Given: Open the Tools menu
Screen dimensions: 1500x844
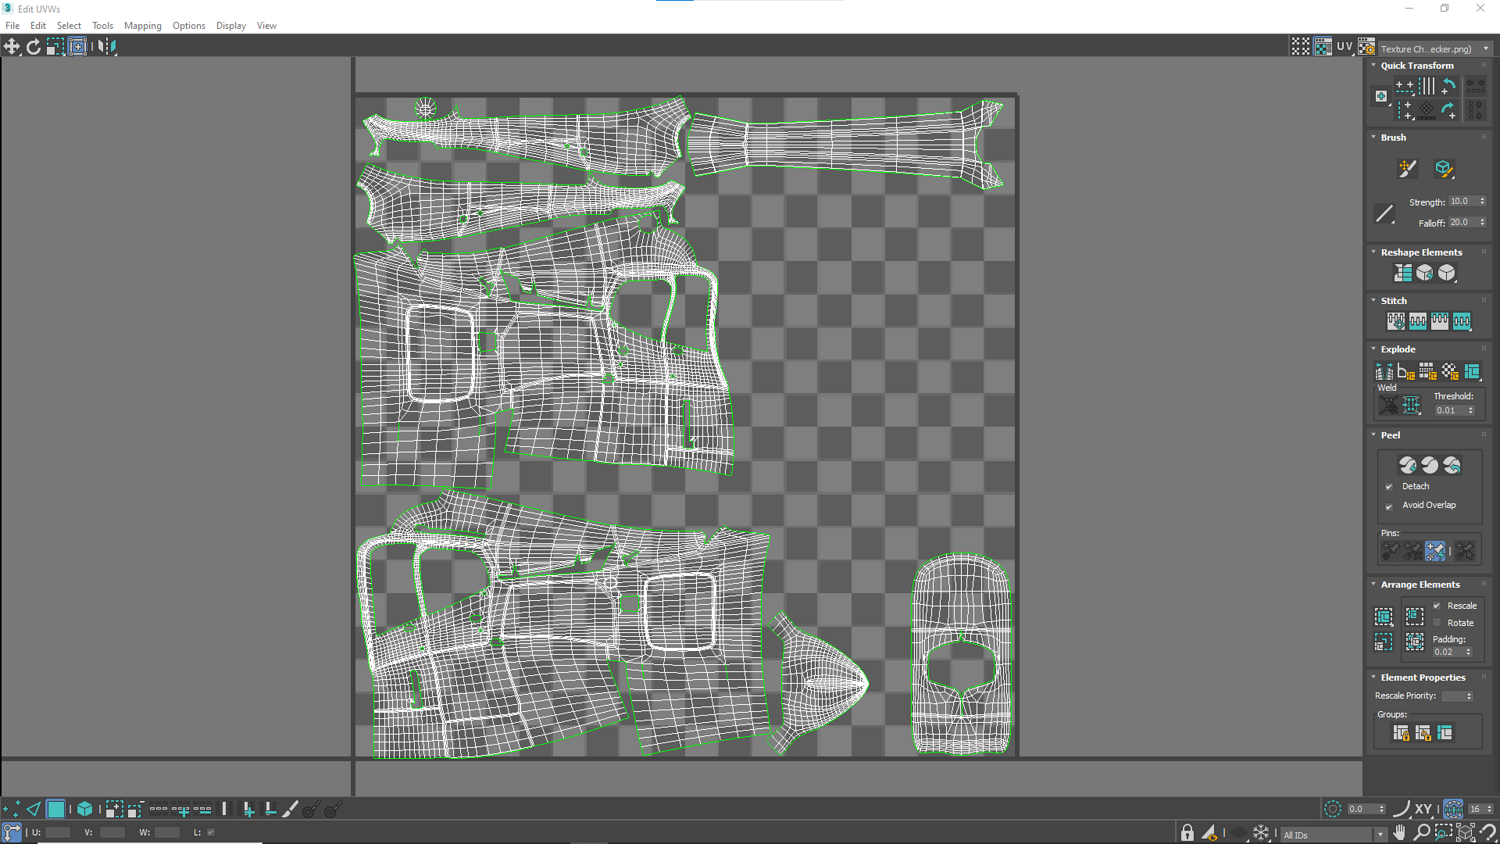Looking at the screenshot, I should pyautogui.click(x=102, y=26).
